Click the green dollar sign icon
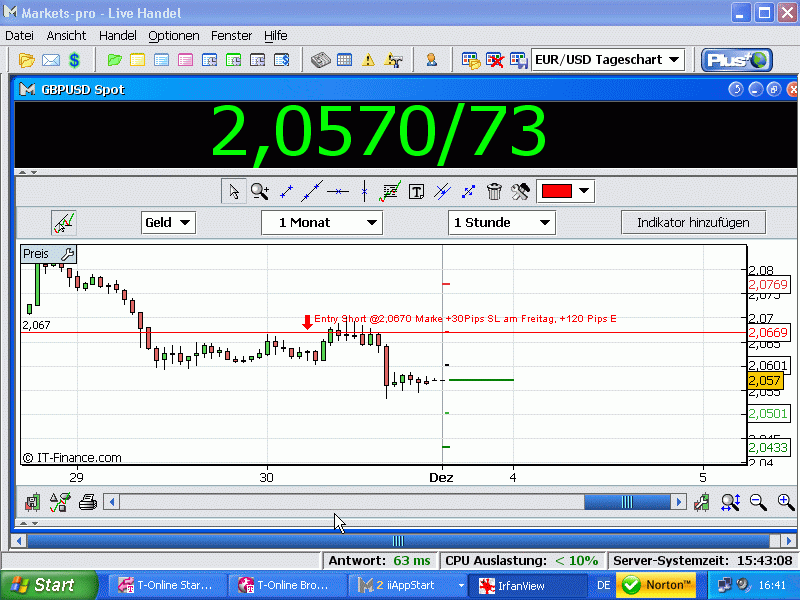The image size is (800, 600). click(74, 60)
